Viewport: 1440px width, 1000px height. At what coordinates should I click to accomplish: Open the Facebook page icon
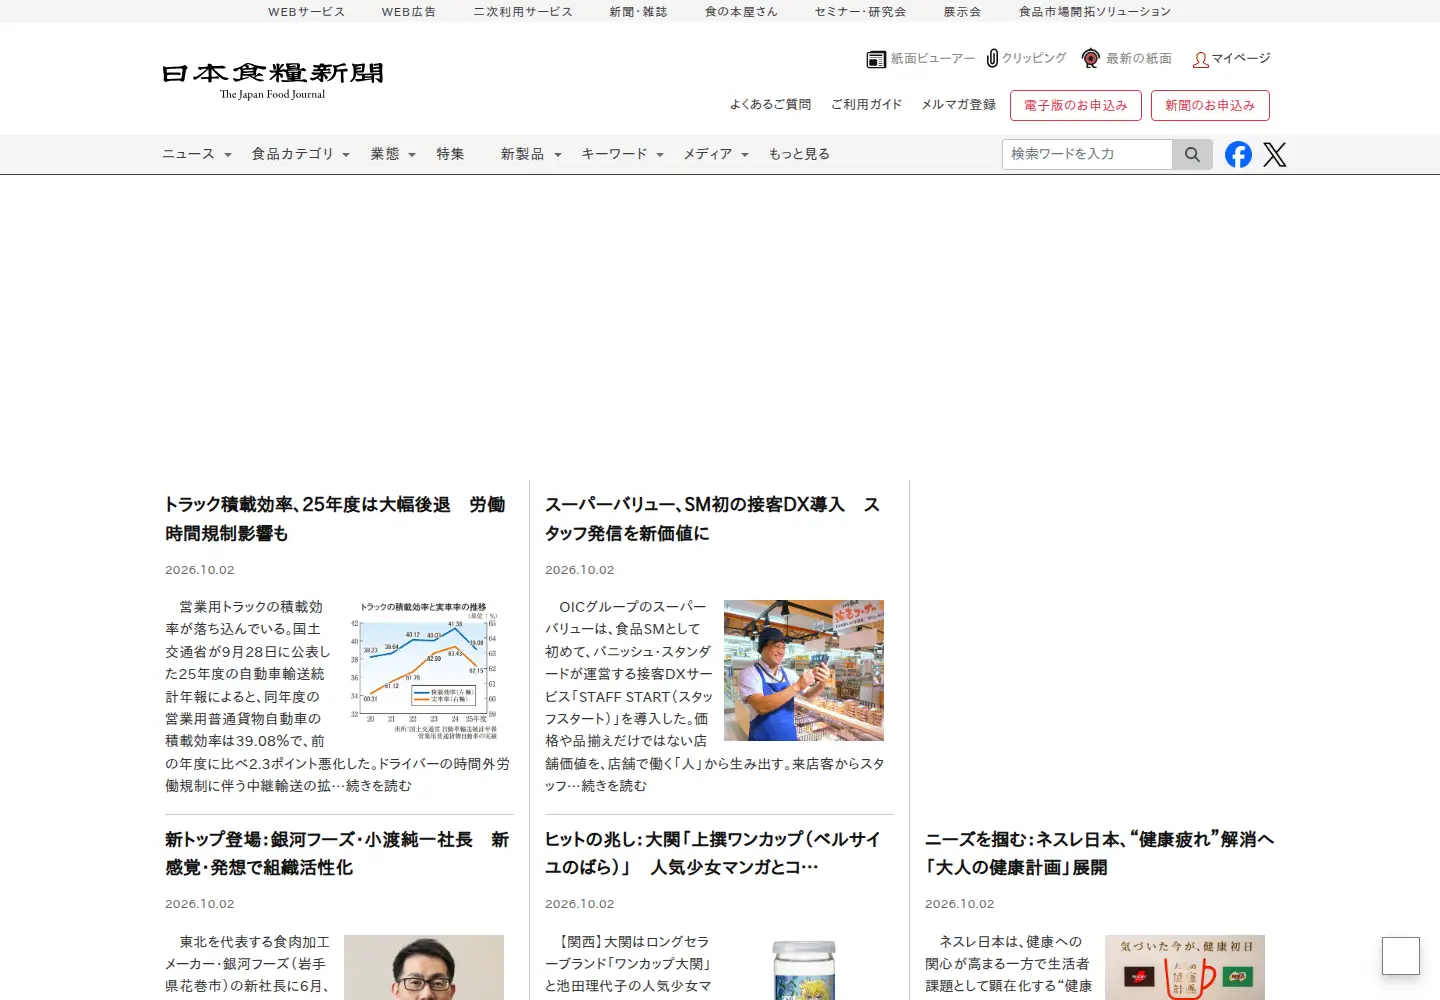pos(1238,154)
